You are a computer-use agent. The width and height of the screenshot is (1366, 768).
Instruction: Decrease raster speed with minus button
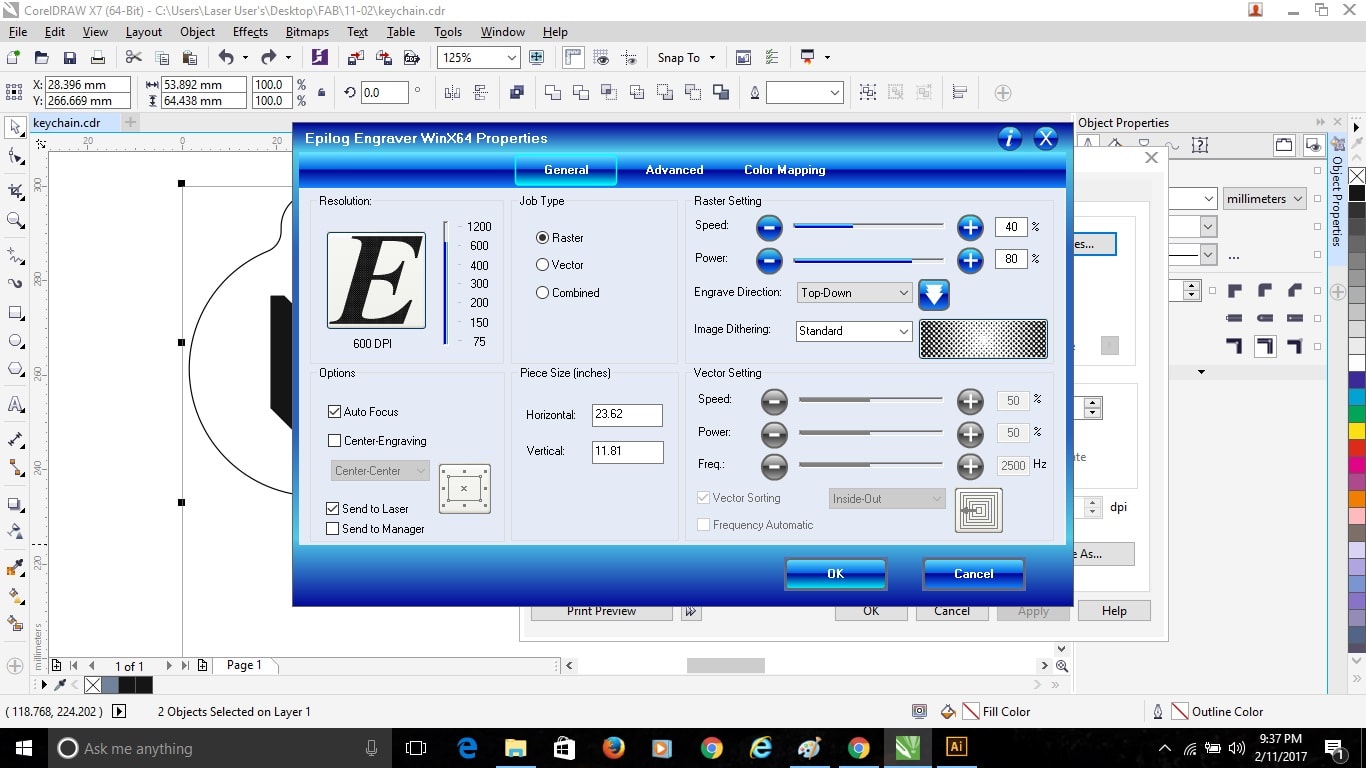[x=769, y=227]
